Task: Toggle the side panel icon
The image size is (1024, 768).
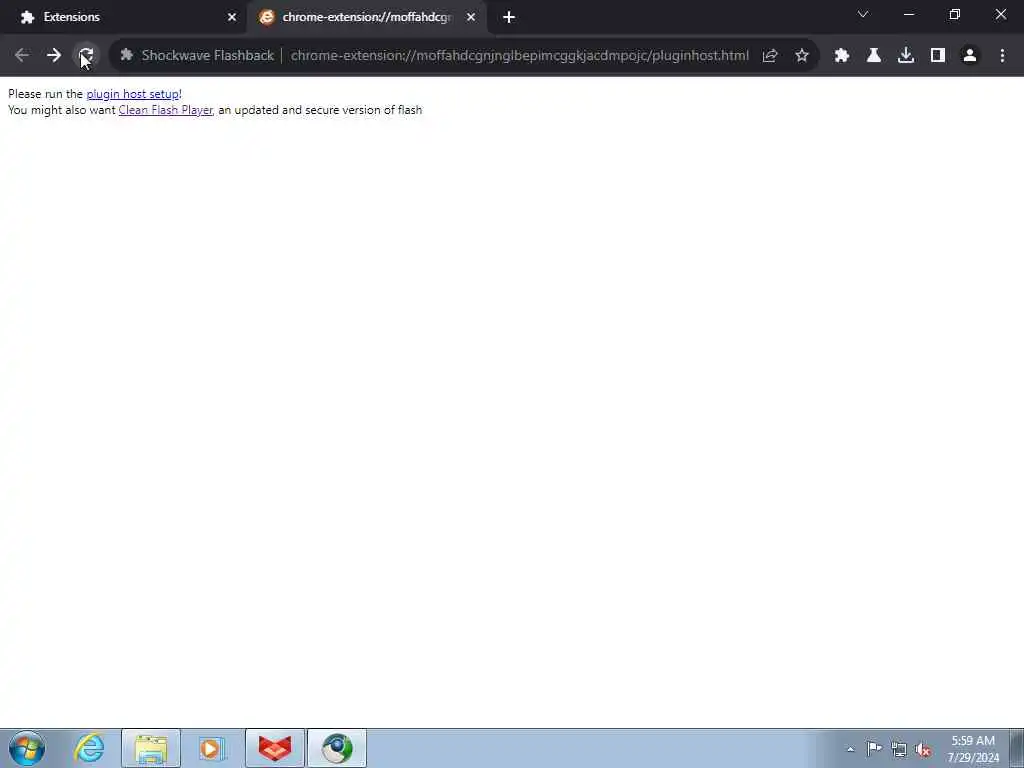Action: [x=938, y=56]
